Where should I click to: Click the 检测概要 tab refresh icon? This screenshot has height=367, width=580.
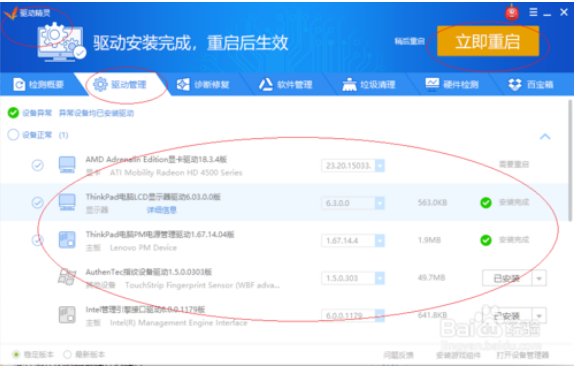tap(19, 85)
